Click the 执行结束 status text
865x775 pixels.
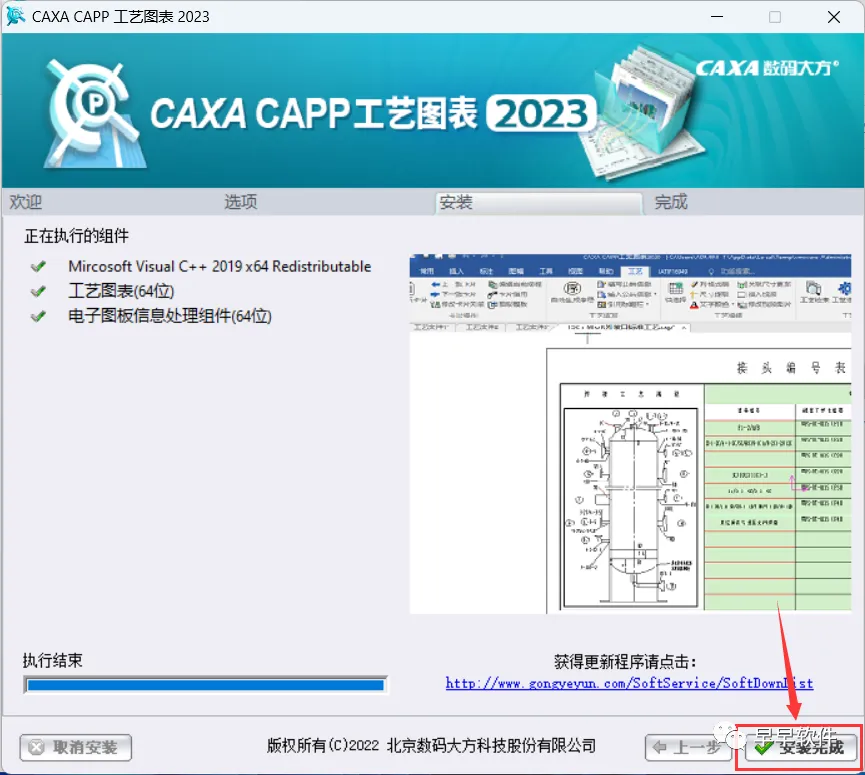coord(52,660)
